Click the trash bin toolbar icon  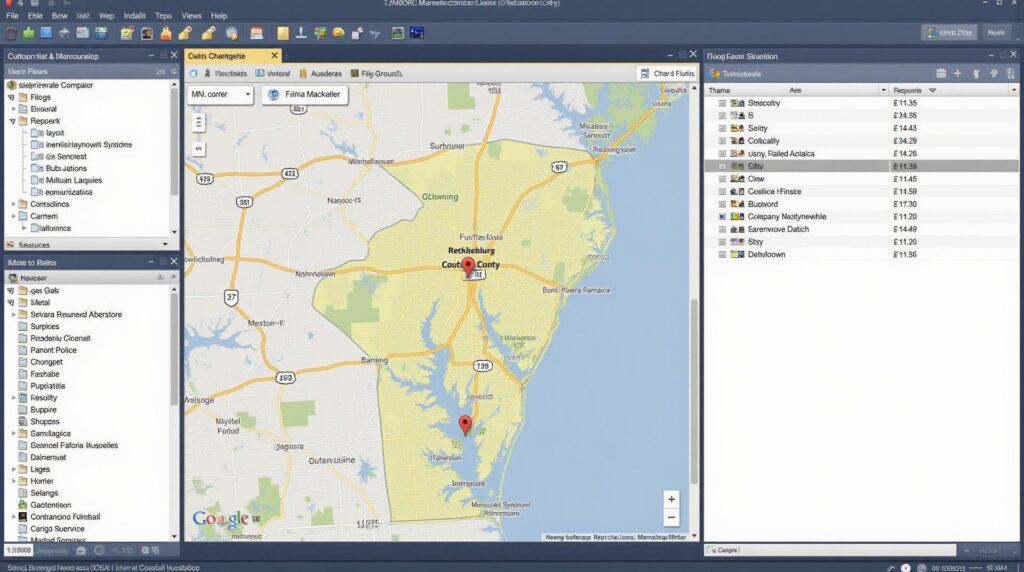point(11,33)
